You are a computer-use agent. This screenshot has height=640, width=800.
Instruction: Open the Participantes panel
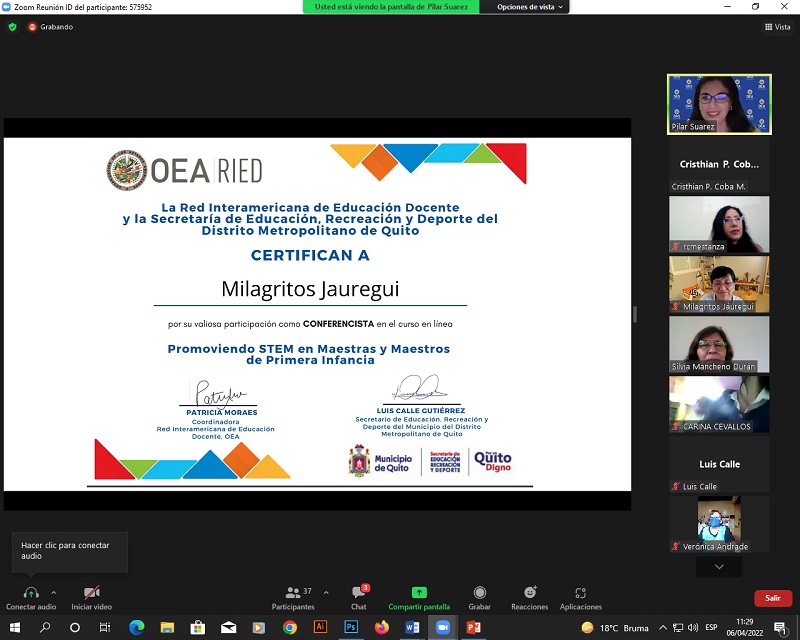tap(293, 598)
